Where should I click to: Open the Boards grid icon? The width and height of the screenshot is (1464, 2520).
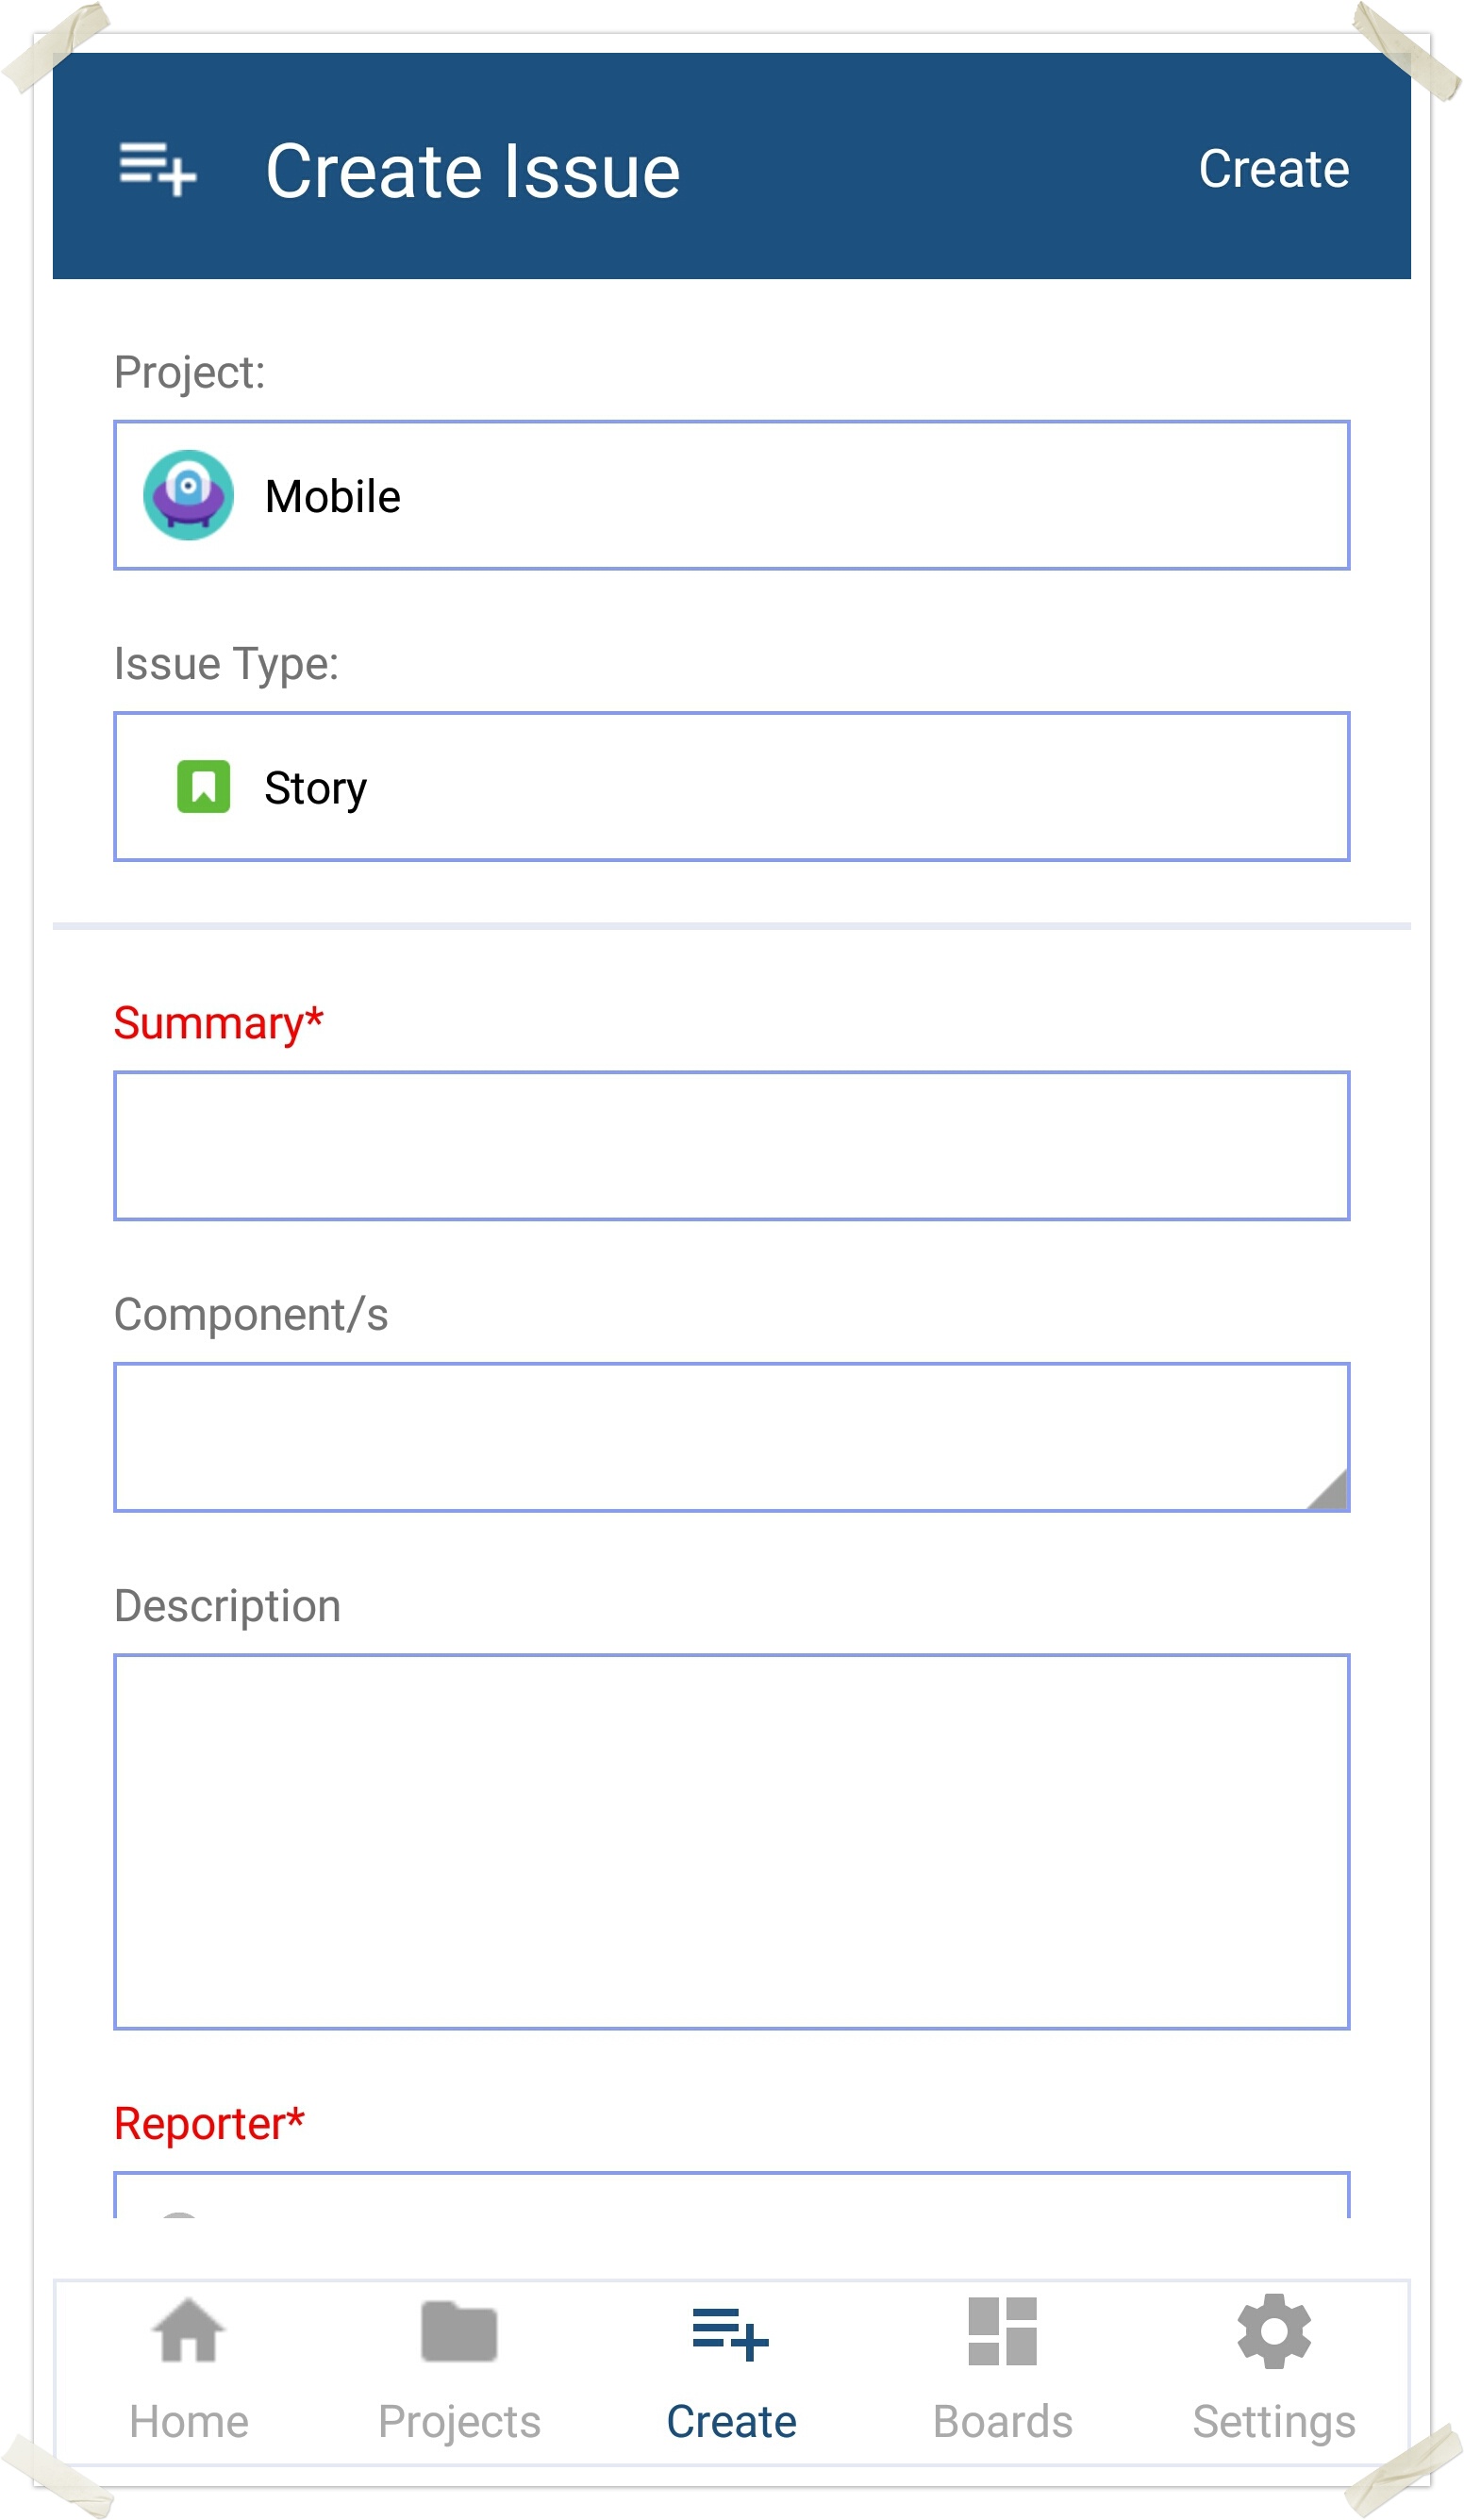[x=1002, y=2332]
